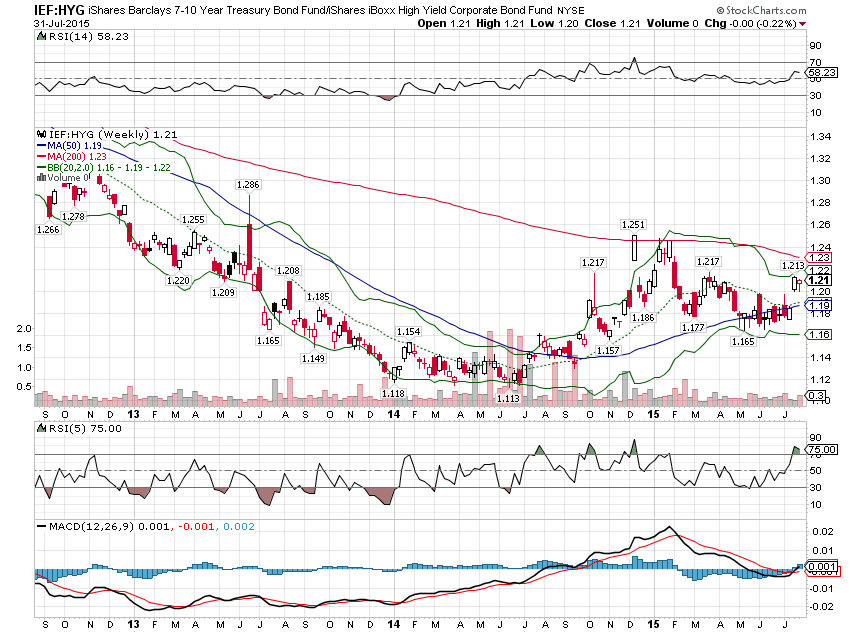The image size is (850, 633).
Task: Click the 1.177 price label
Action: click(693, 327)
